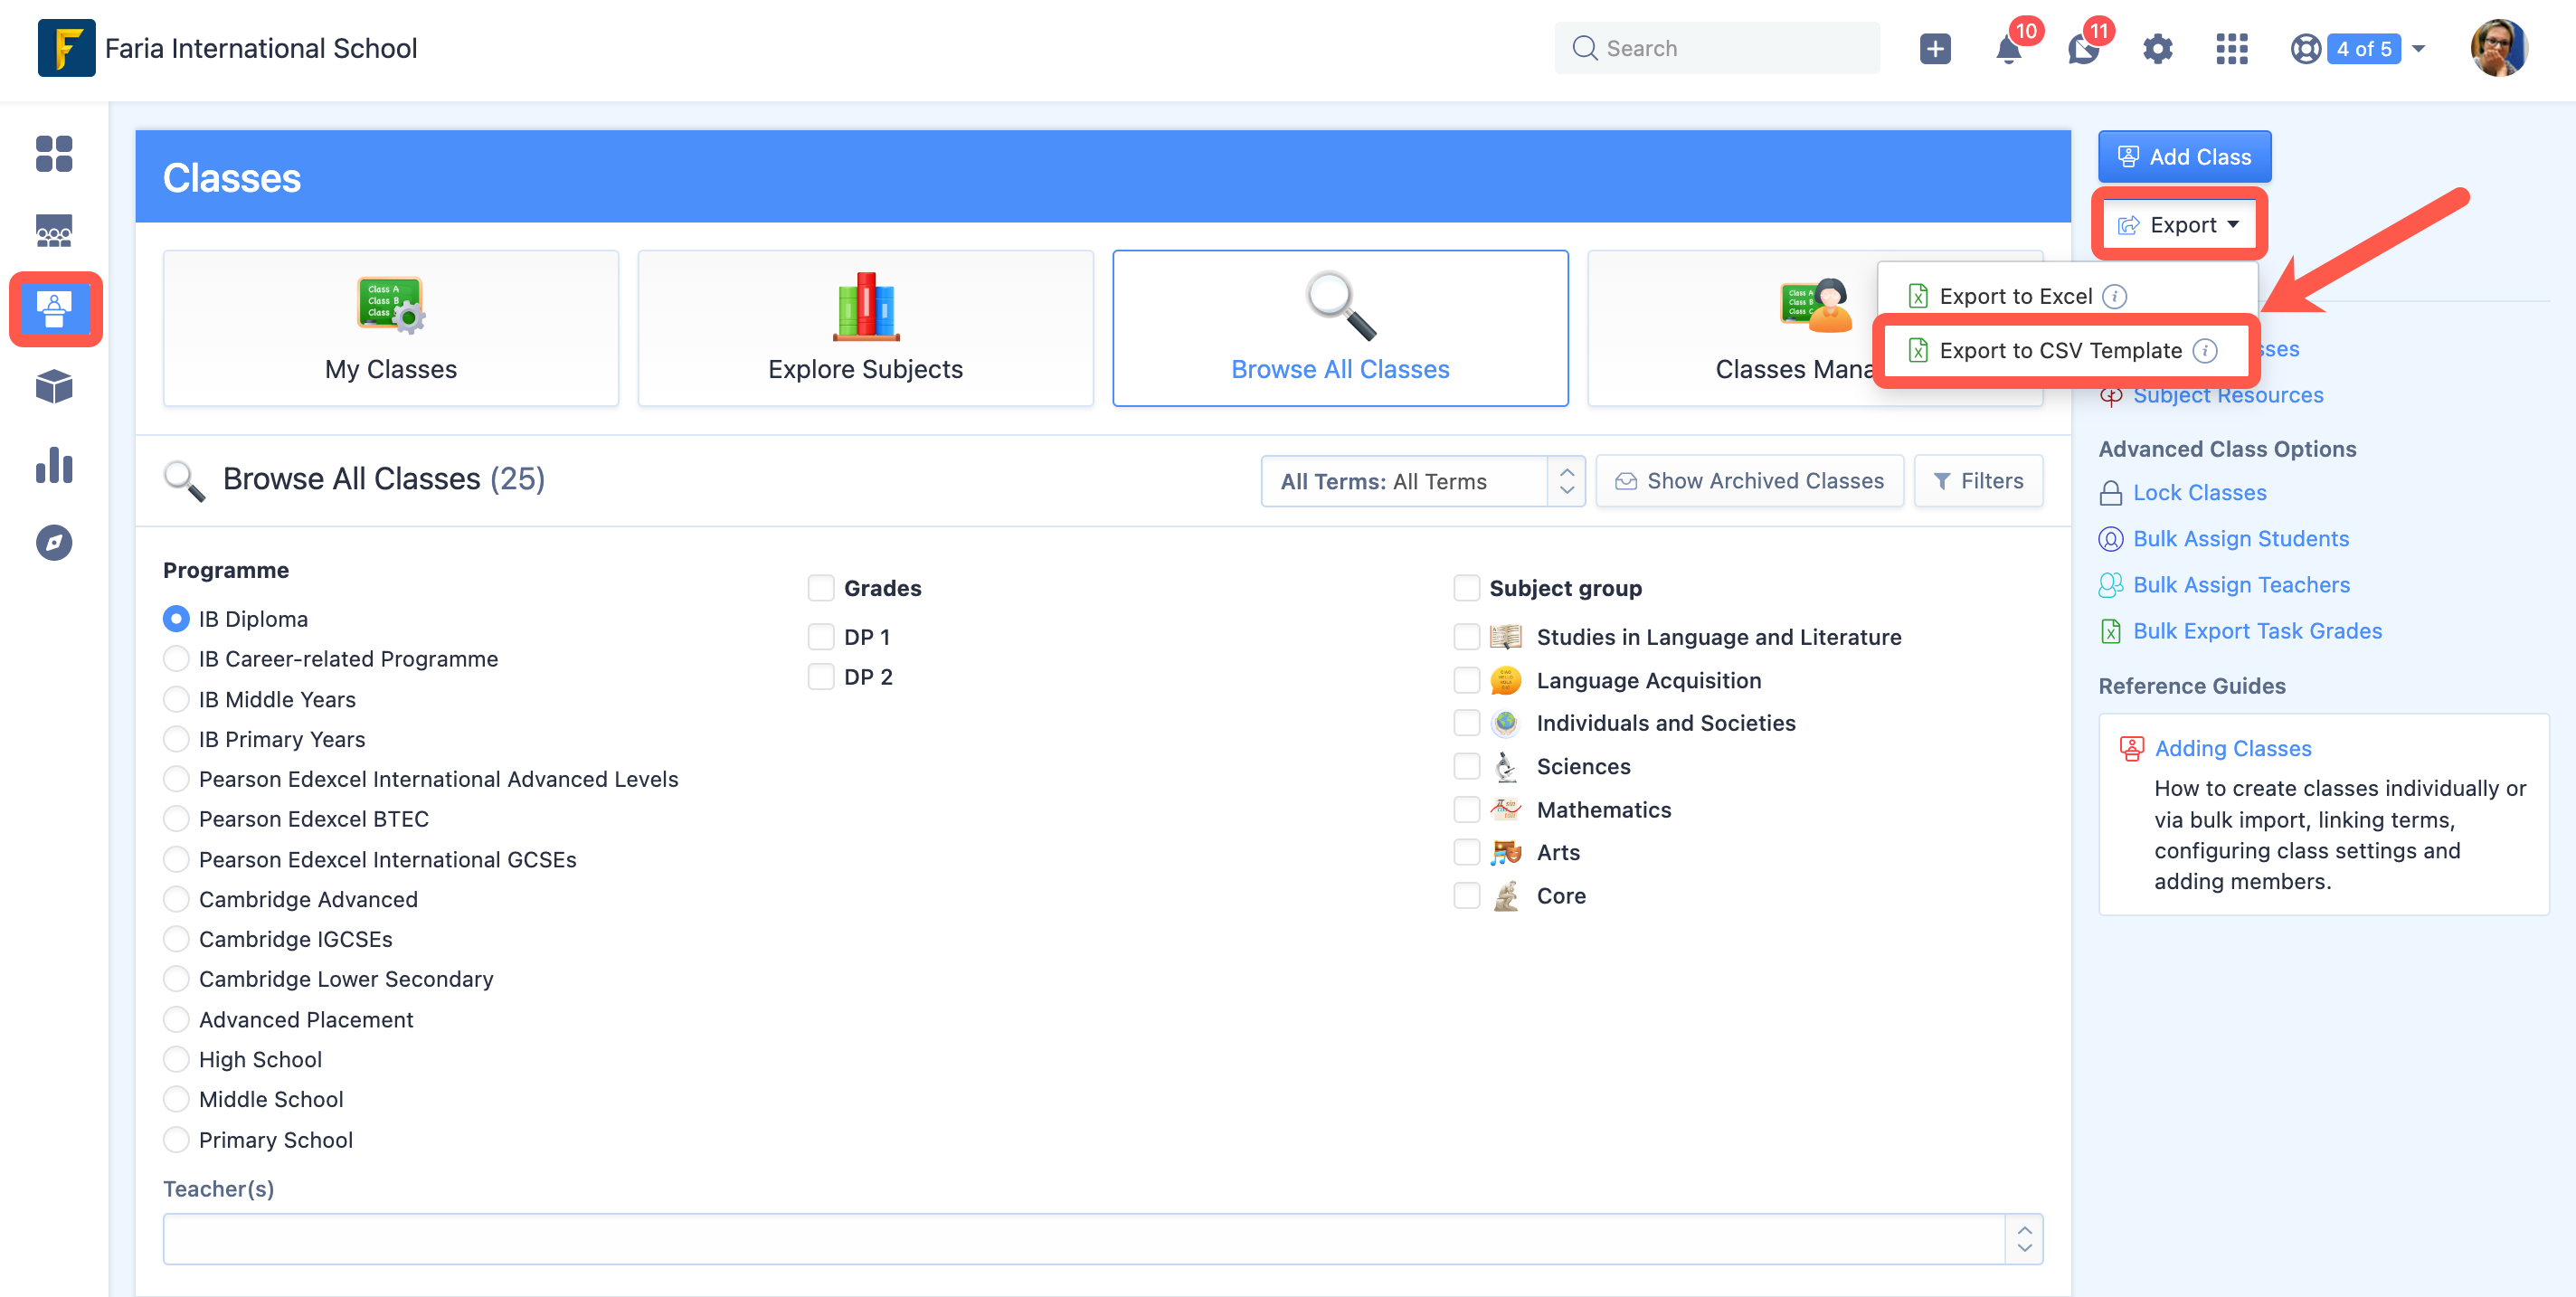This screenshot has height=1297, width=2576.
Task: Click the Bulk Assign Teachers icon
Action: 2111,585
